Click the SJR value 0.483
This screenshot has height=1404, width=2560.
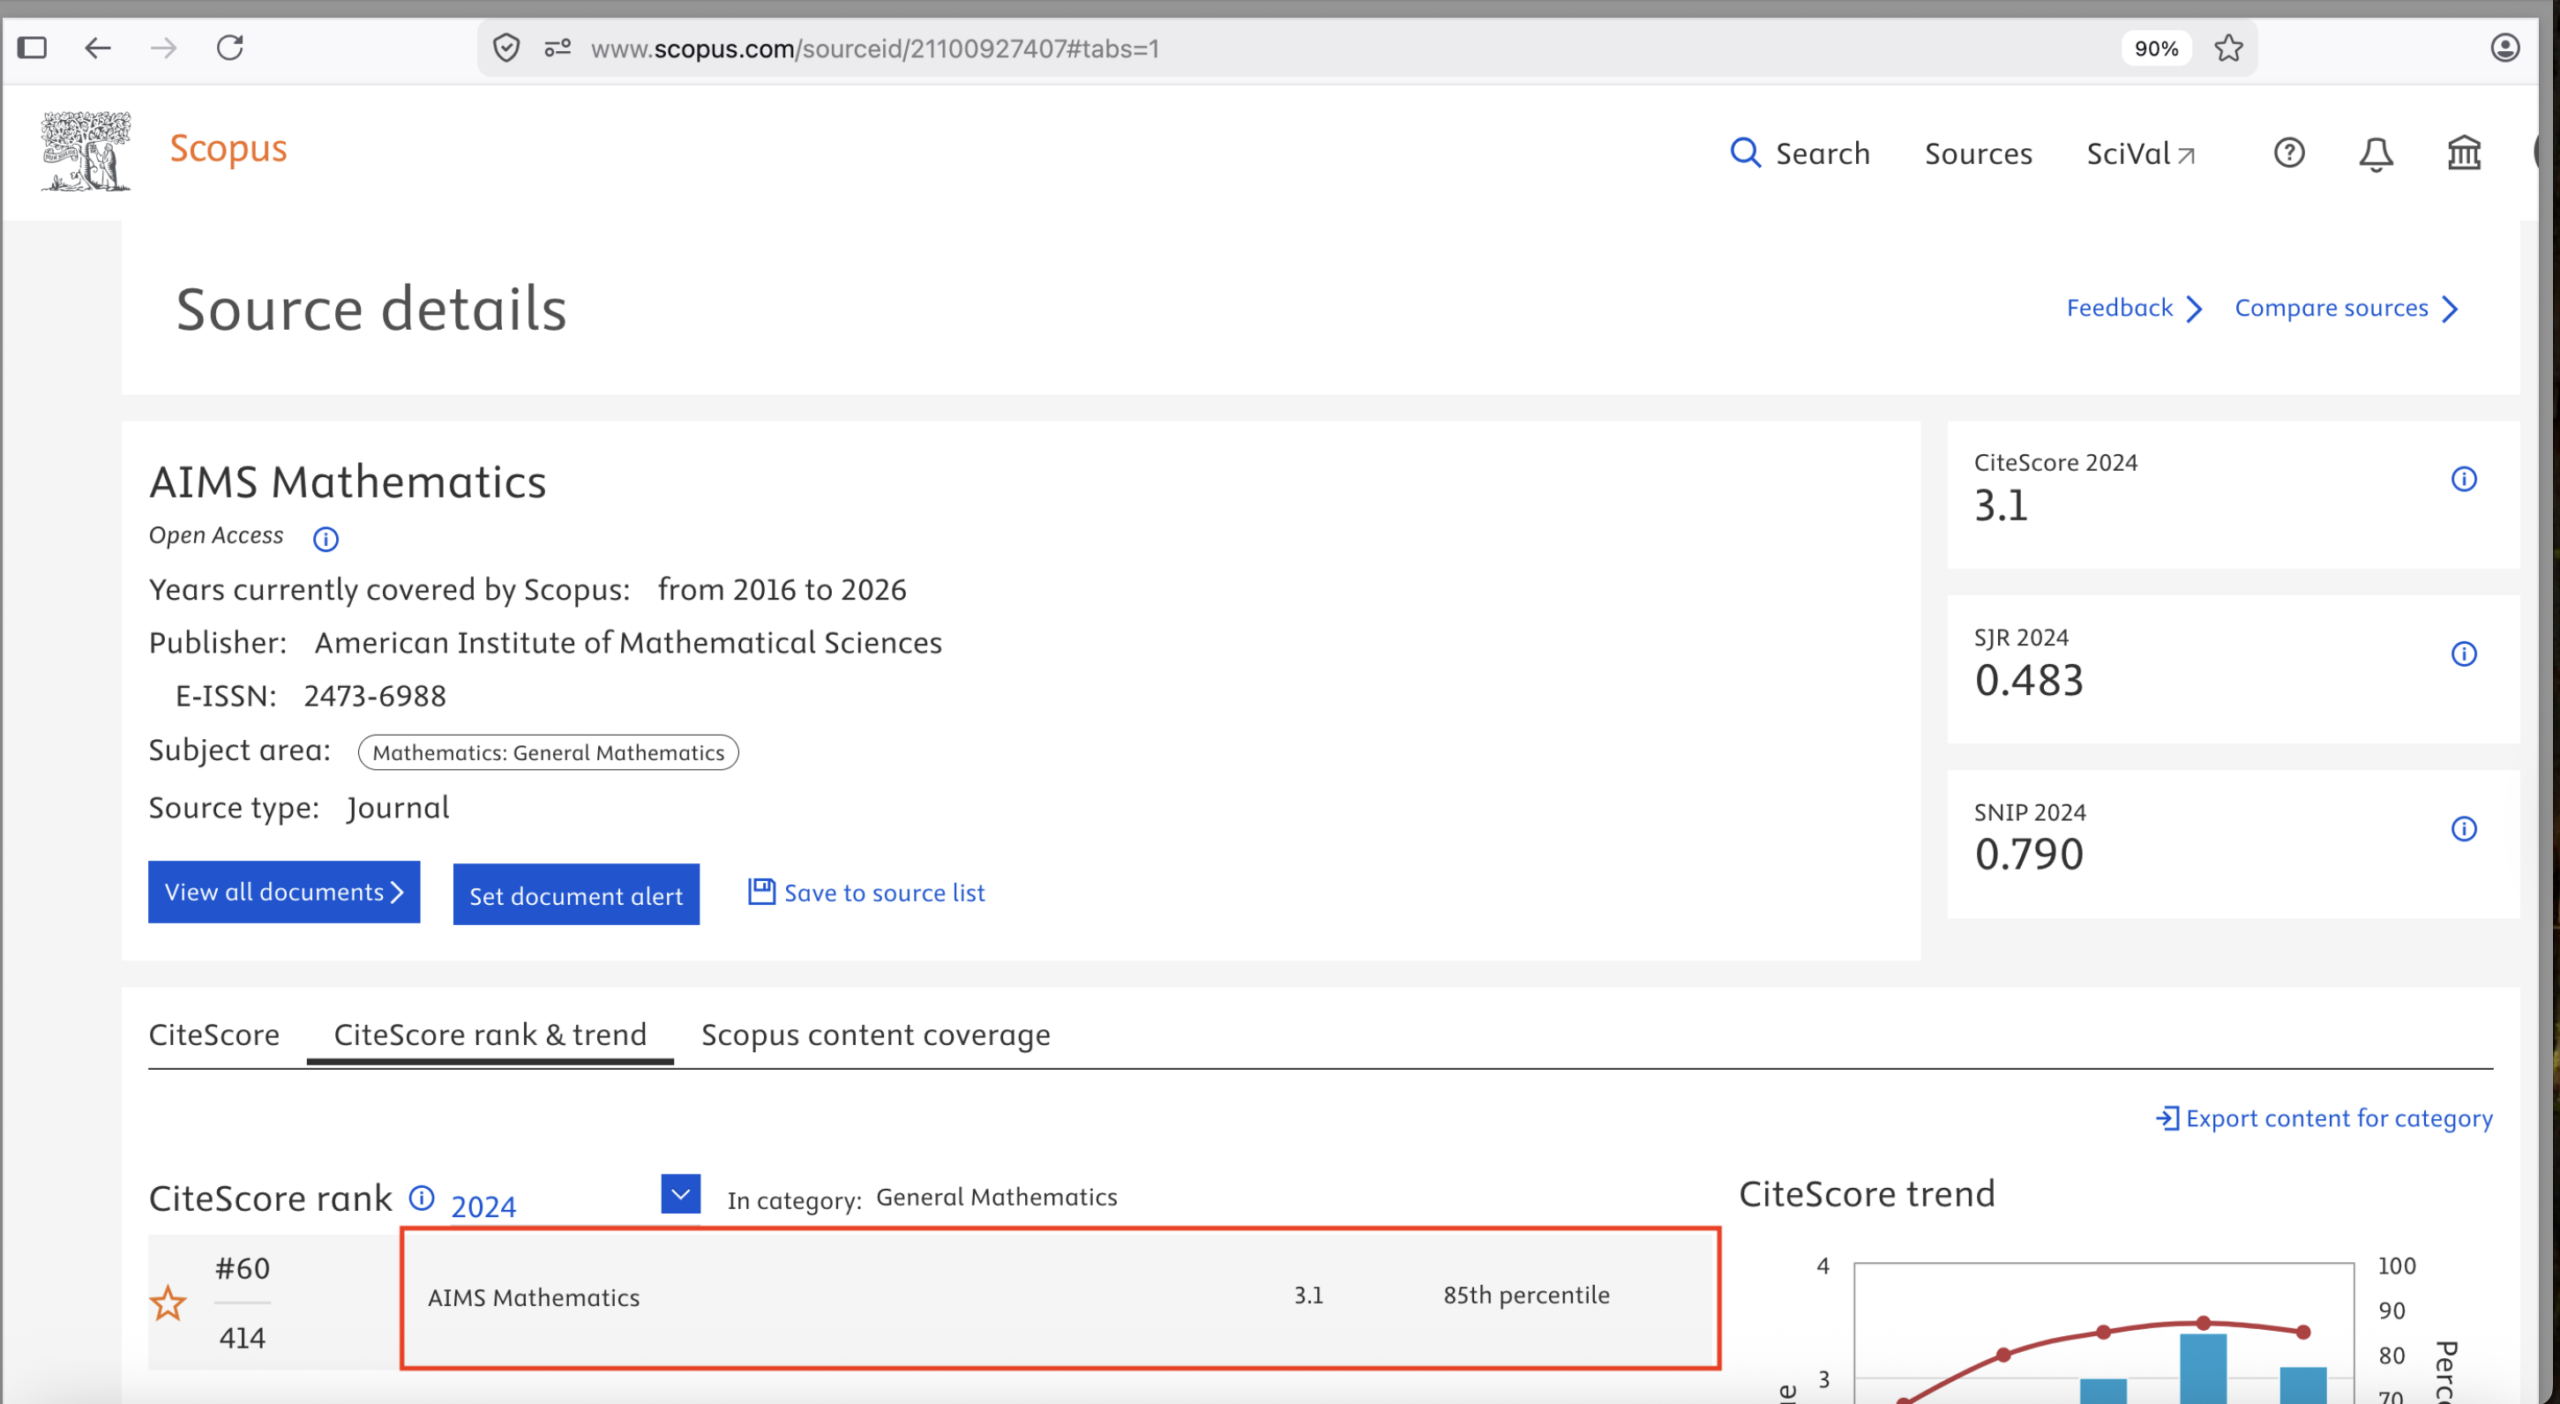2029,680
